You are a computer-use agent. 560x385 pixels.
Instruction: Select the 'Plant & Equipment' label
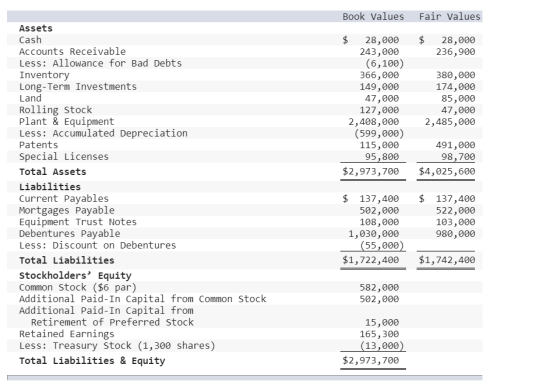point(67,121)
